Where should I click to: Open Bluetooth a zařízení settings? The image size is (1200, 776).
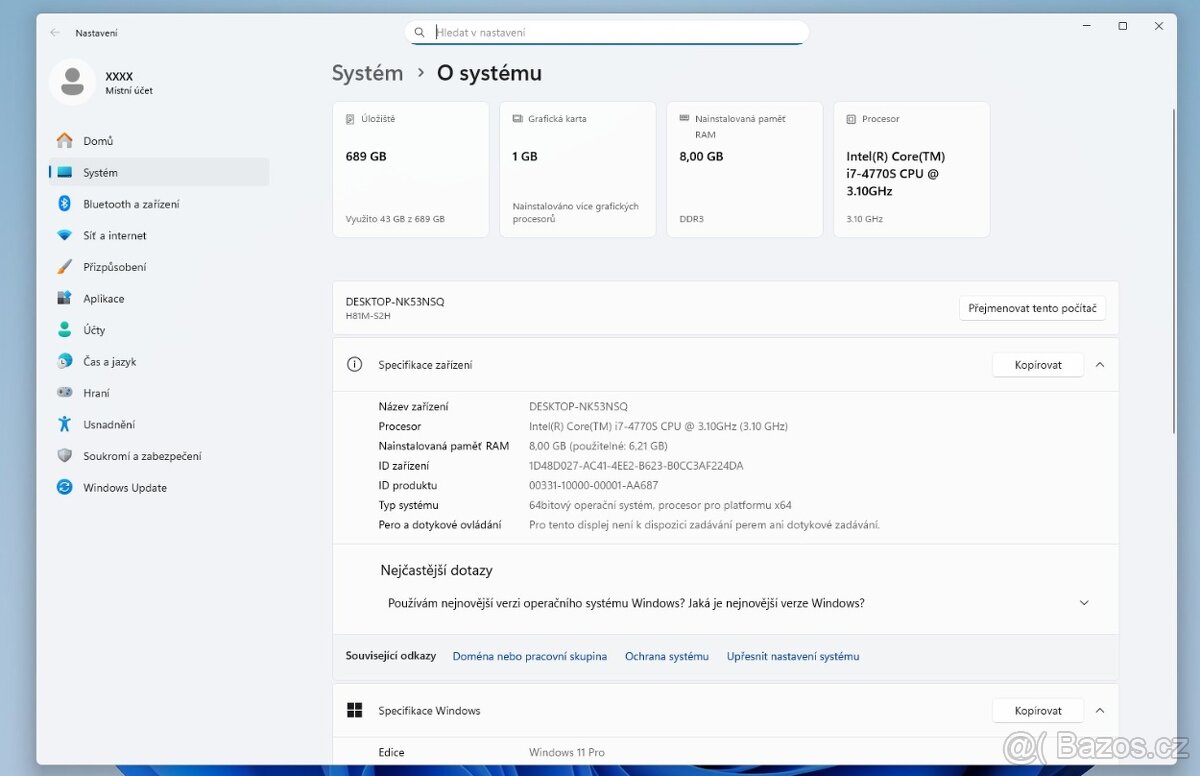[x=130, y=203]
